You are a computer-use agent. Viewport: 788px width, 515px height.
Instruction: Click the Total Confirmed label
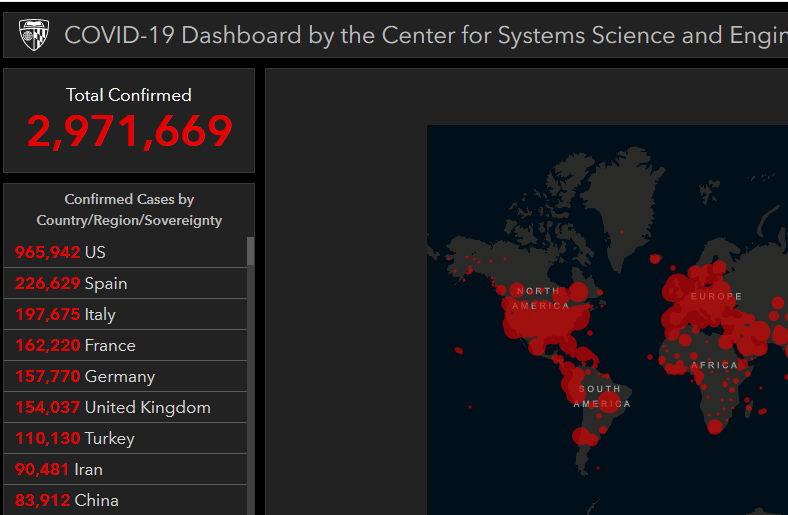[x=129, y=95]
